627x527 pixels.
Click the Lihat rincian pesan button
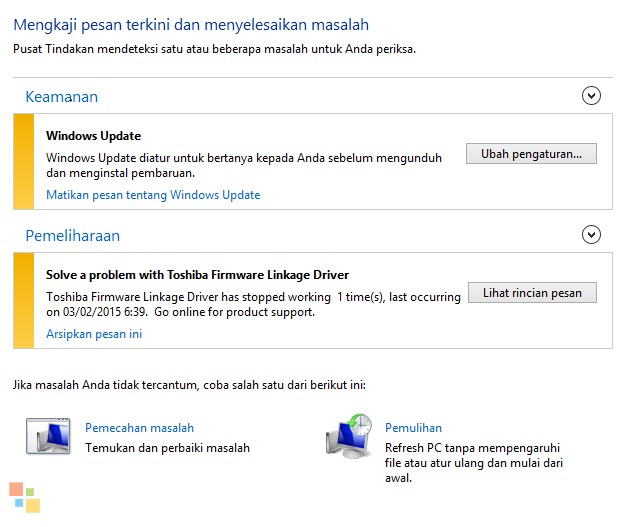(x=532, y=293)
